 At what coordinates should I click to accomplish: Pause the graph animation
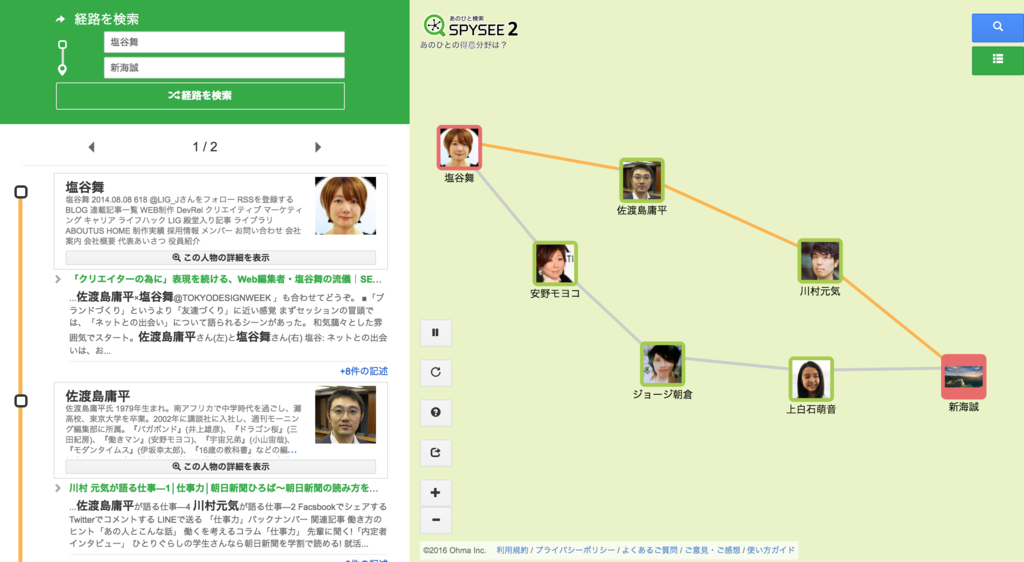point(436,333)
